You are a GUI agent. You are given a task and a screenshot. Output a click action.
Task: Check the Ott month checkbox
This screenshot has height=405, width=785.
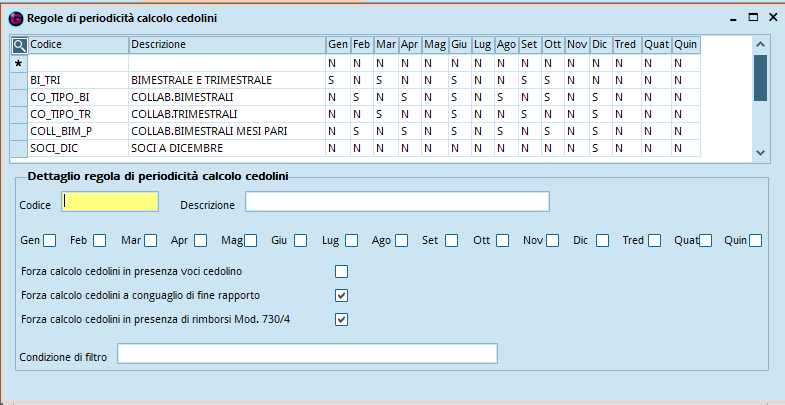(503, 241)
